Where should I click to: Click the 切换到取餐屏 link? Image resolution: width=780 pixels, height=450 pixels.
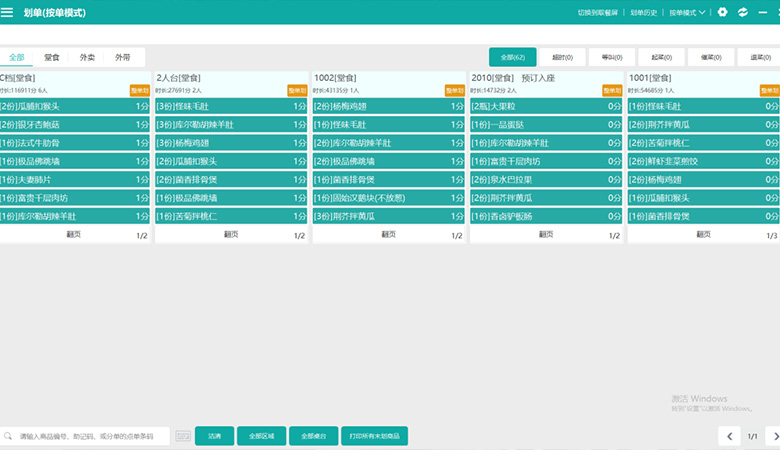click(x=598, y=12)
